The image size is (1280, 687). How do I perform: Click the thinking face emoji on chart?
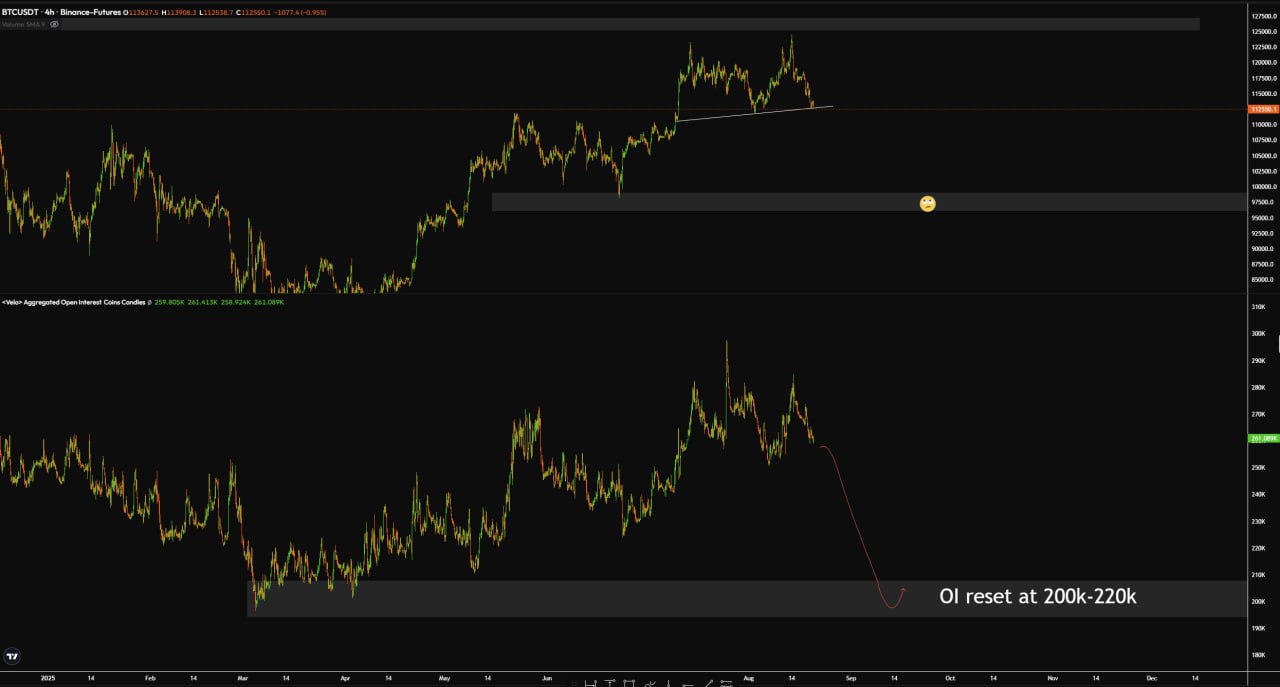click(927, 204)
